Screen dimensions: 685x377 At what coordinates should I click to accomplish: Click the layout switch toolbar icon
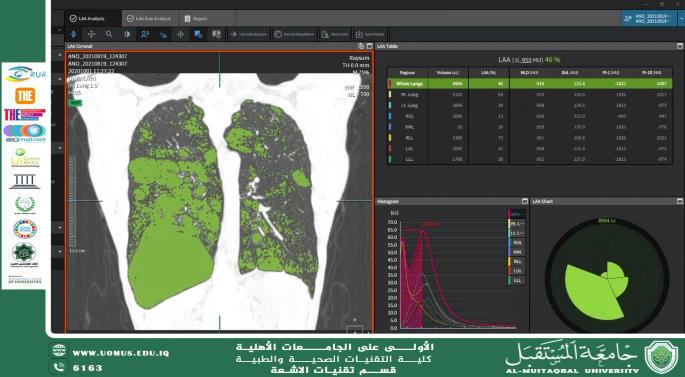[216, 34]
